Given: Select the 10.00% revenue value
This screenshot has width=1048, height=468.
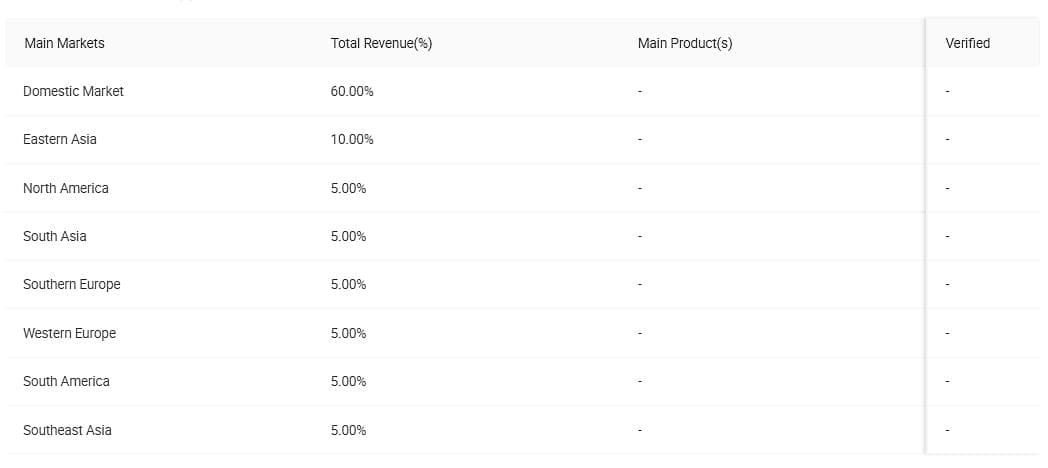Looking at the screenshot, I should tap(352, 139).
